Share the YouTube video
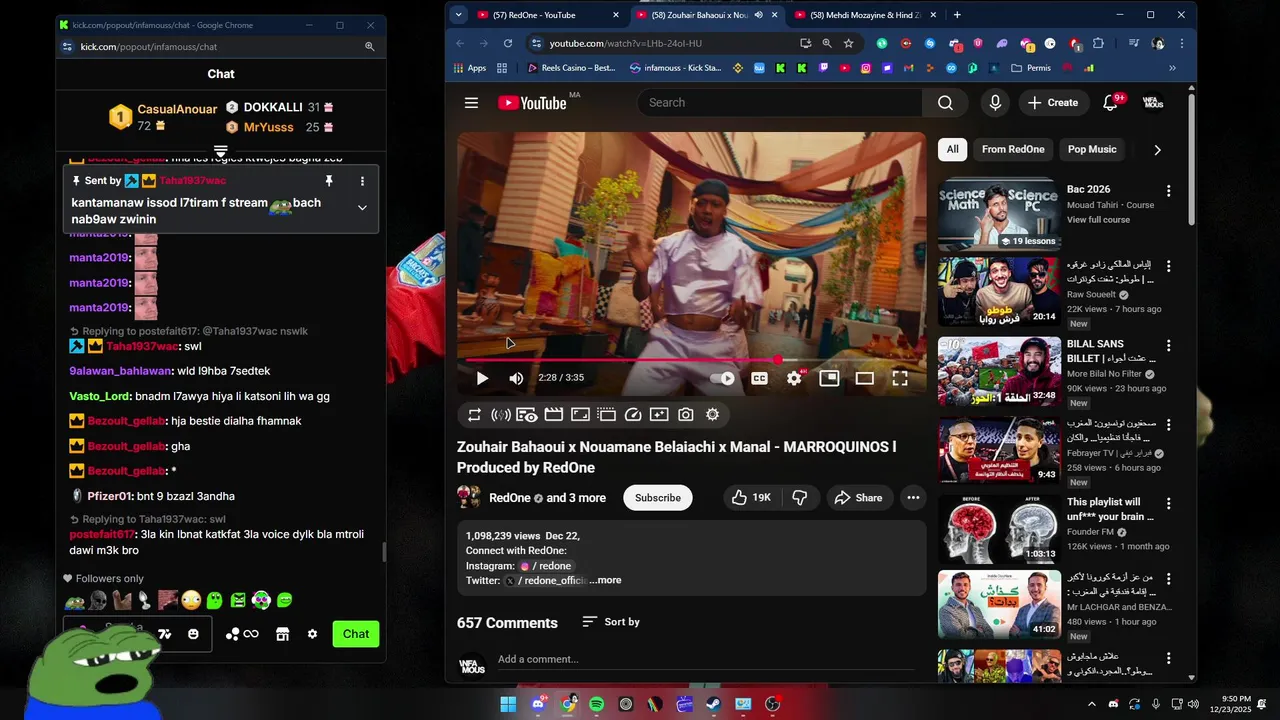The image size is (1280, 720). (x=858, y=498)
